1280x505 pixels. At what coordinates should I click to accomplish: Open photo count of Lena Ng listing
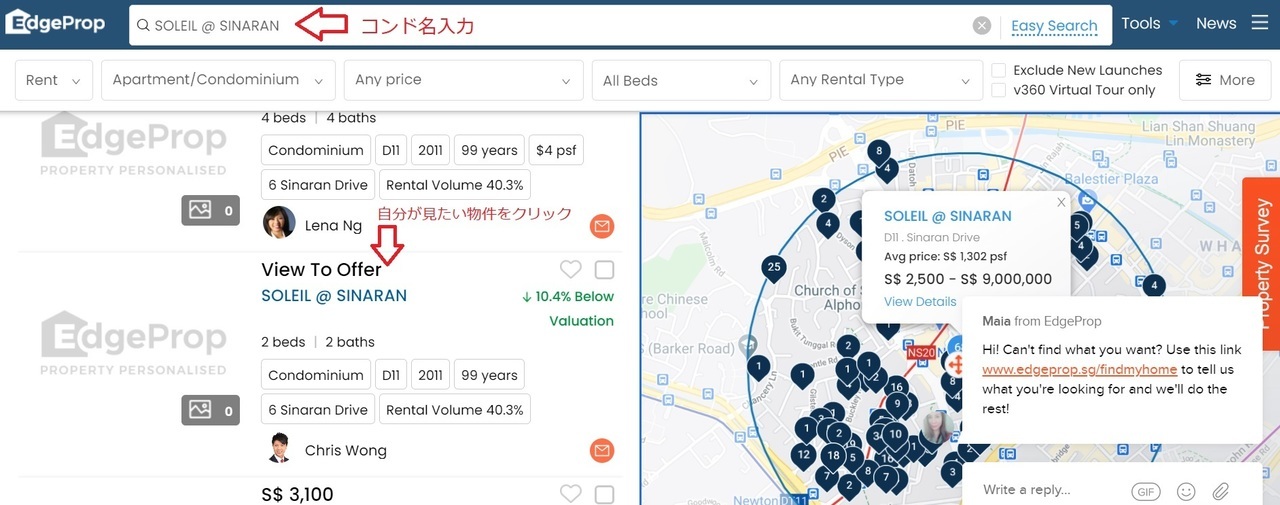(x=210, y=210)
